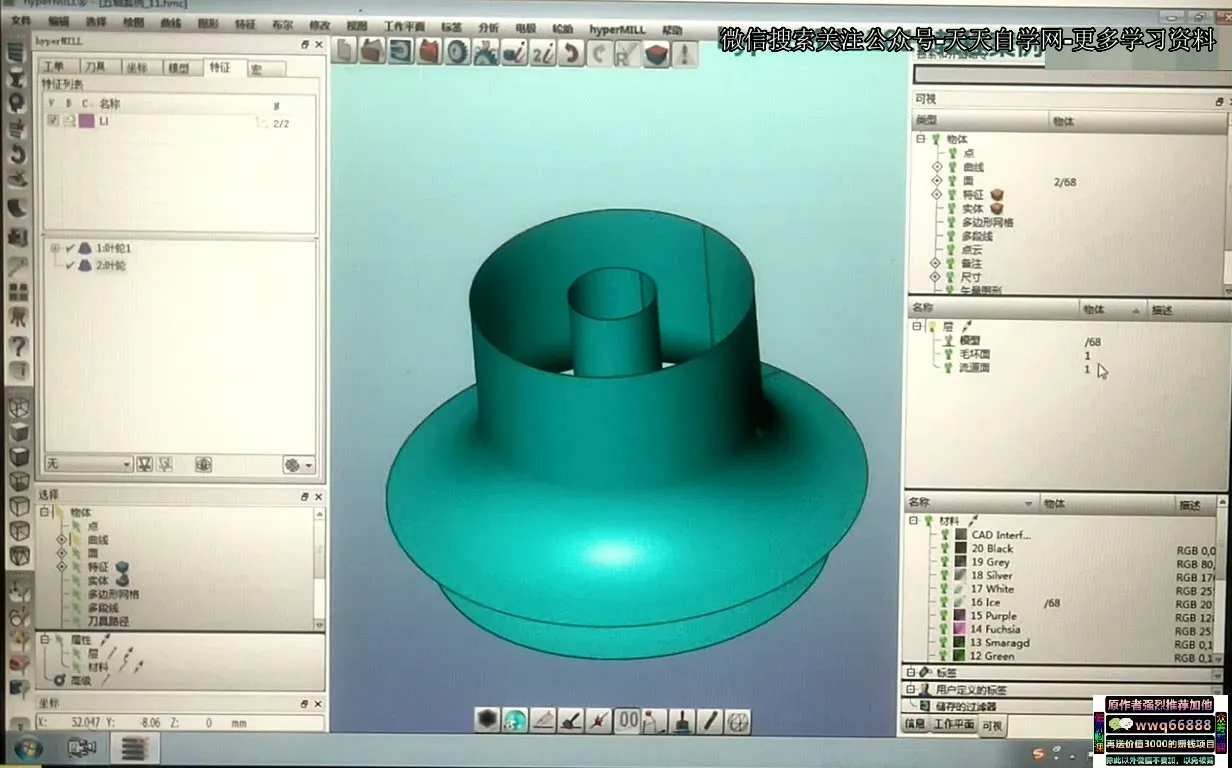Image resolution: width=1232 pixels, height=768 pixels.
Task: Toggle visibility of 毛坯面 layer
Action: click(x=948, y=355)
